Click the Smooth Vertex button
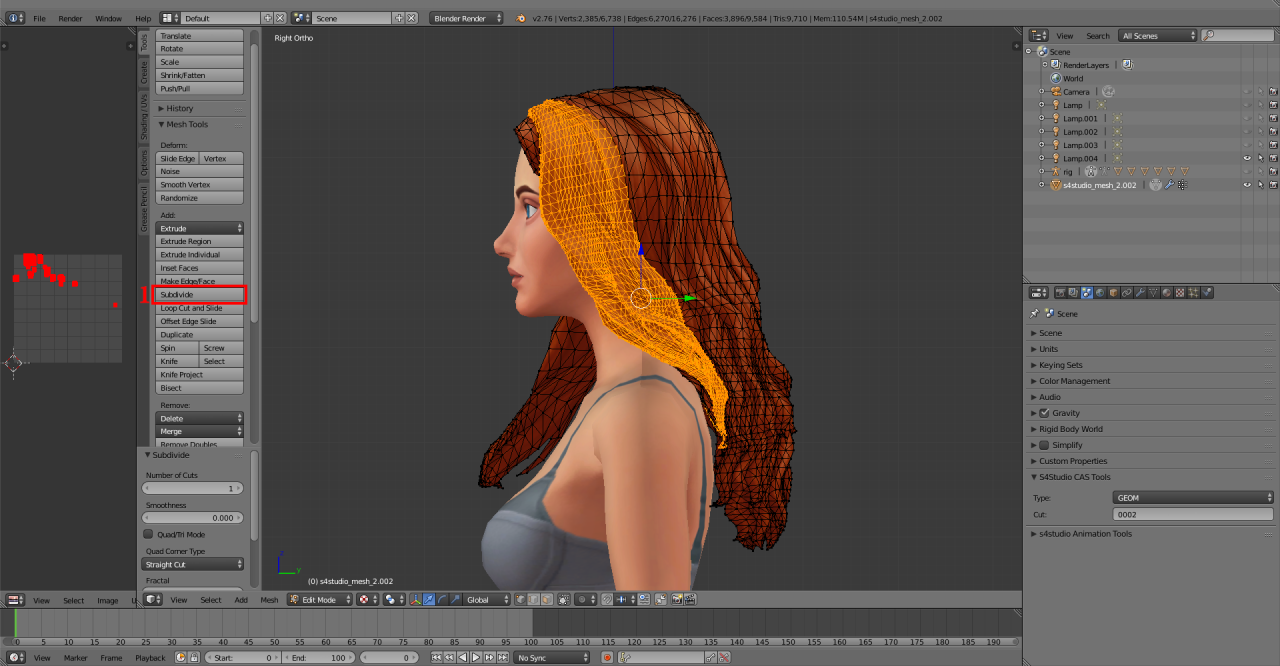This screenshot has width=1280, height=666. click(200, 185)
